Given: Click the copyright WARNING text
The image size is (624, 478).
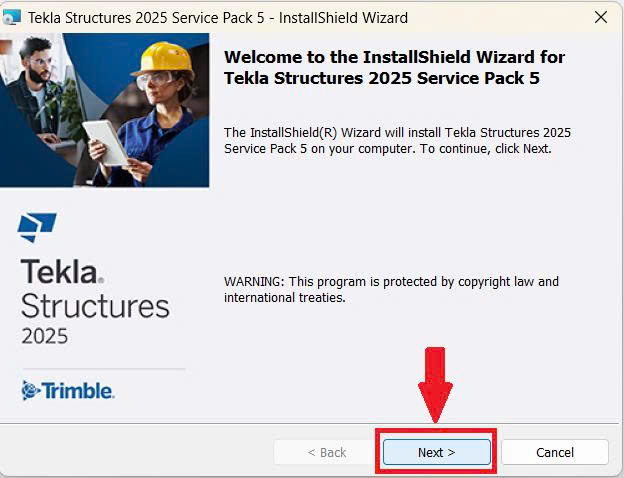Looking at the screenshot, I should click(391, 289).
